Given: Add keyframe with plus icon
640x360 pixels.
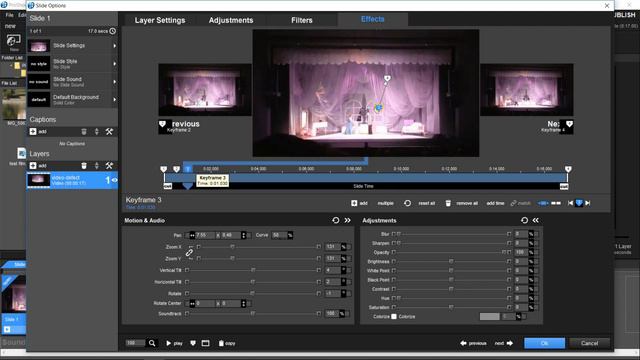Looking at the screenshot, I should pyautogui.click(x=354, y=203).
